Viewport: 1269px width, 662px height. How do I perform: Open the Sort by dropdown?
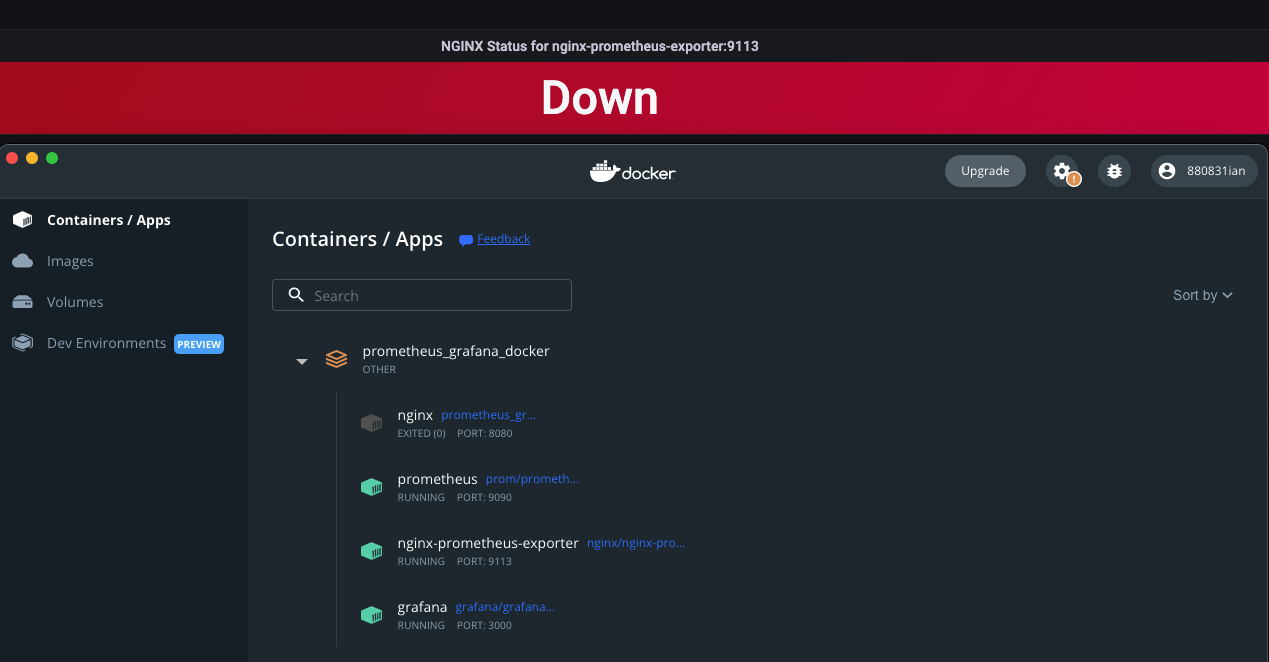click(1203, 295)
